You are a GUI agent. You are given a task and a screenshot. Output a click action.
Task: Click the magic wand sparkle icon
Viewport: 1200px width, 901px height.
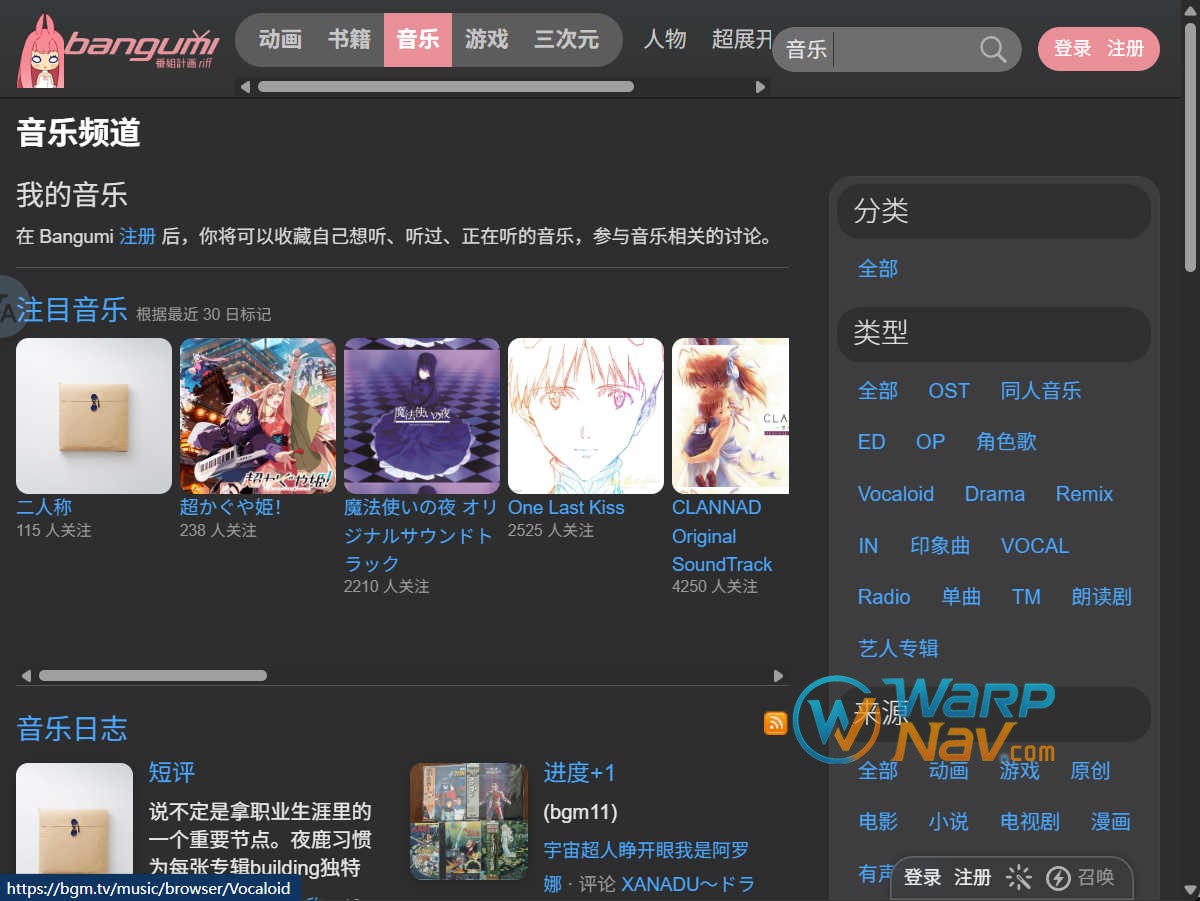coord(1018,878)
